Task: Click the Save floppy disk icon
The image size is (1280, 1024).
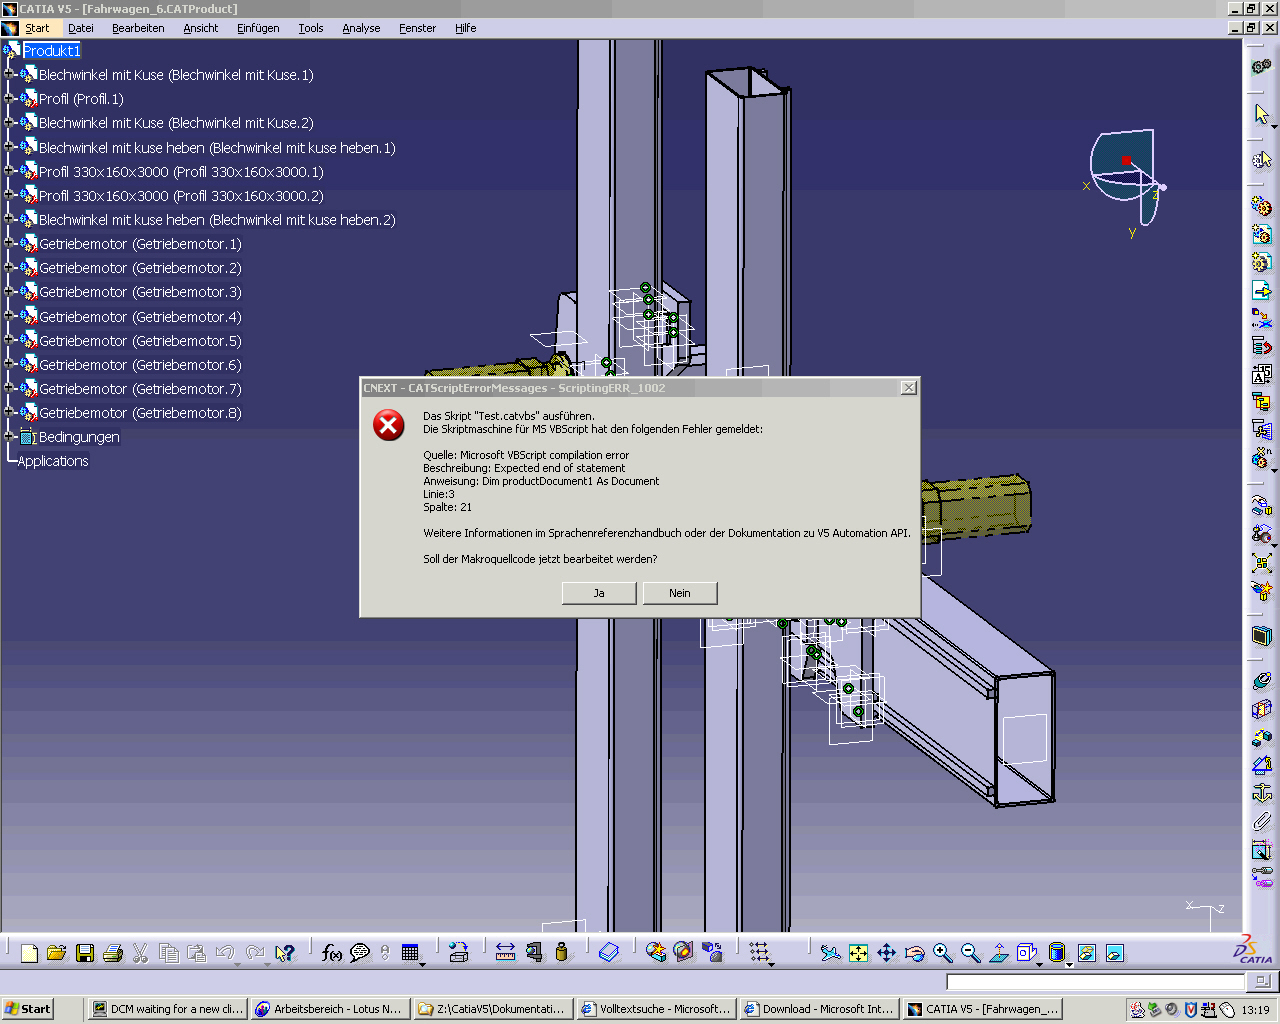Action: (x=85, y=953)
